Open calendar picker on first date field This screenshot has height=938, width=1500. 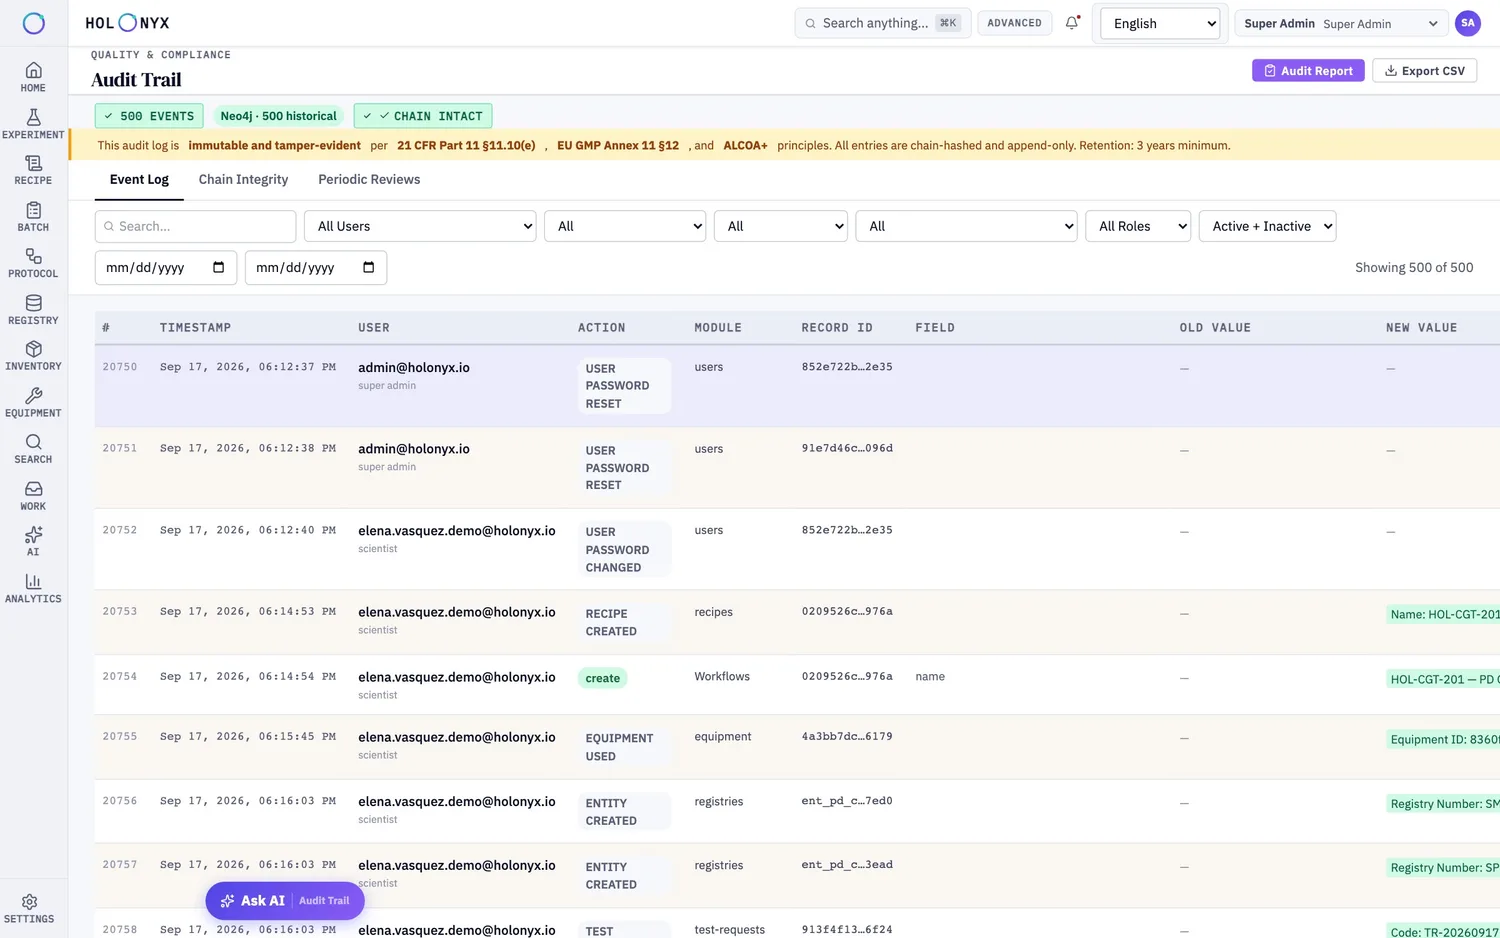tap(218, 267)
